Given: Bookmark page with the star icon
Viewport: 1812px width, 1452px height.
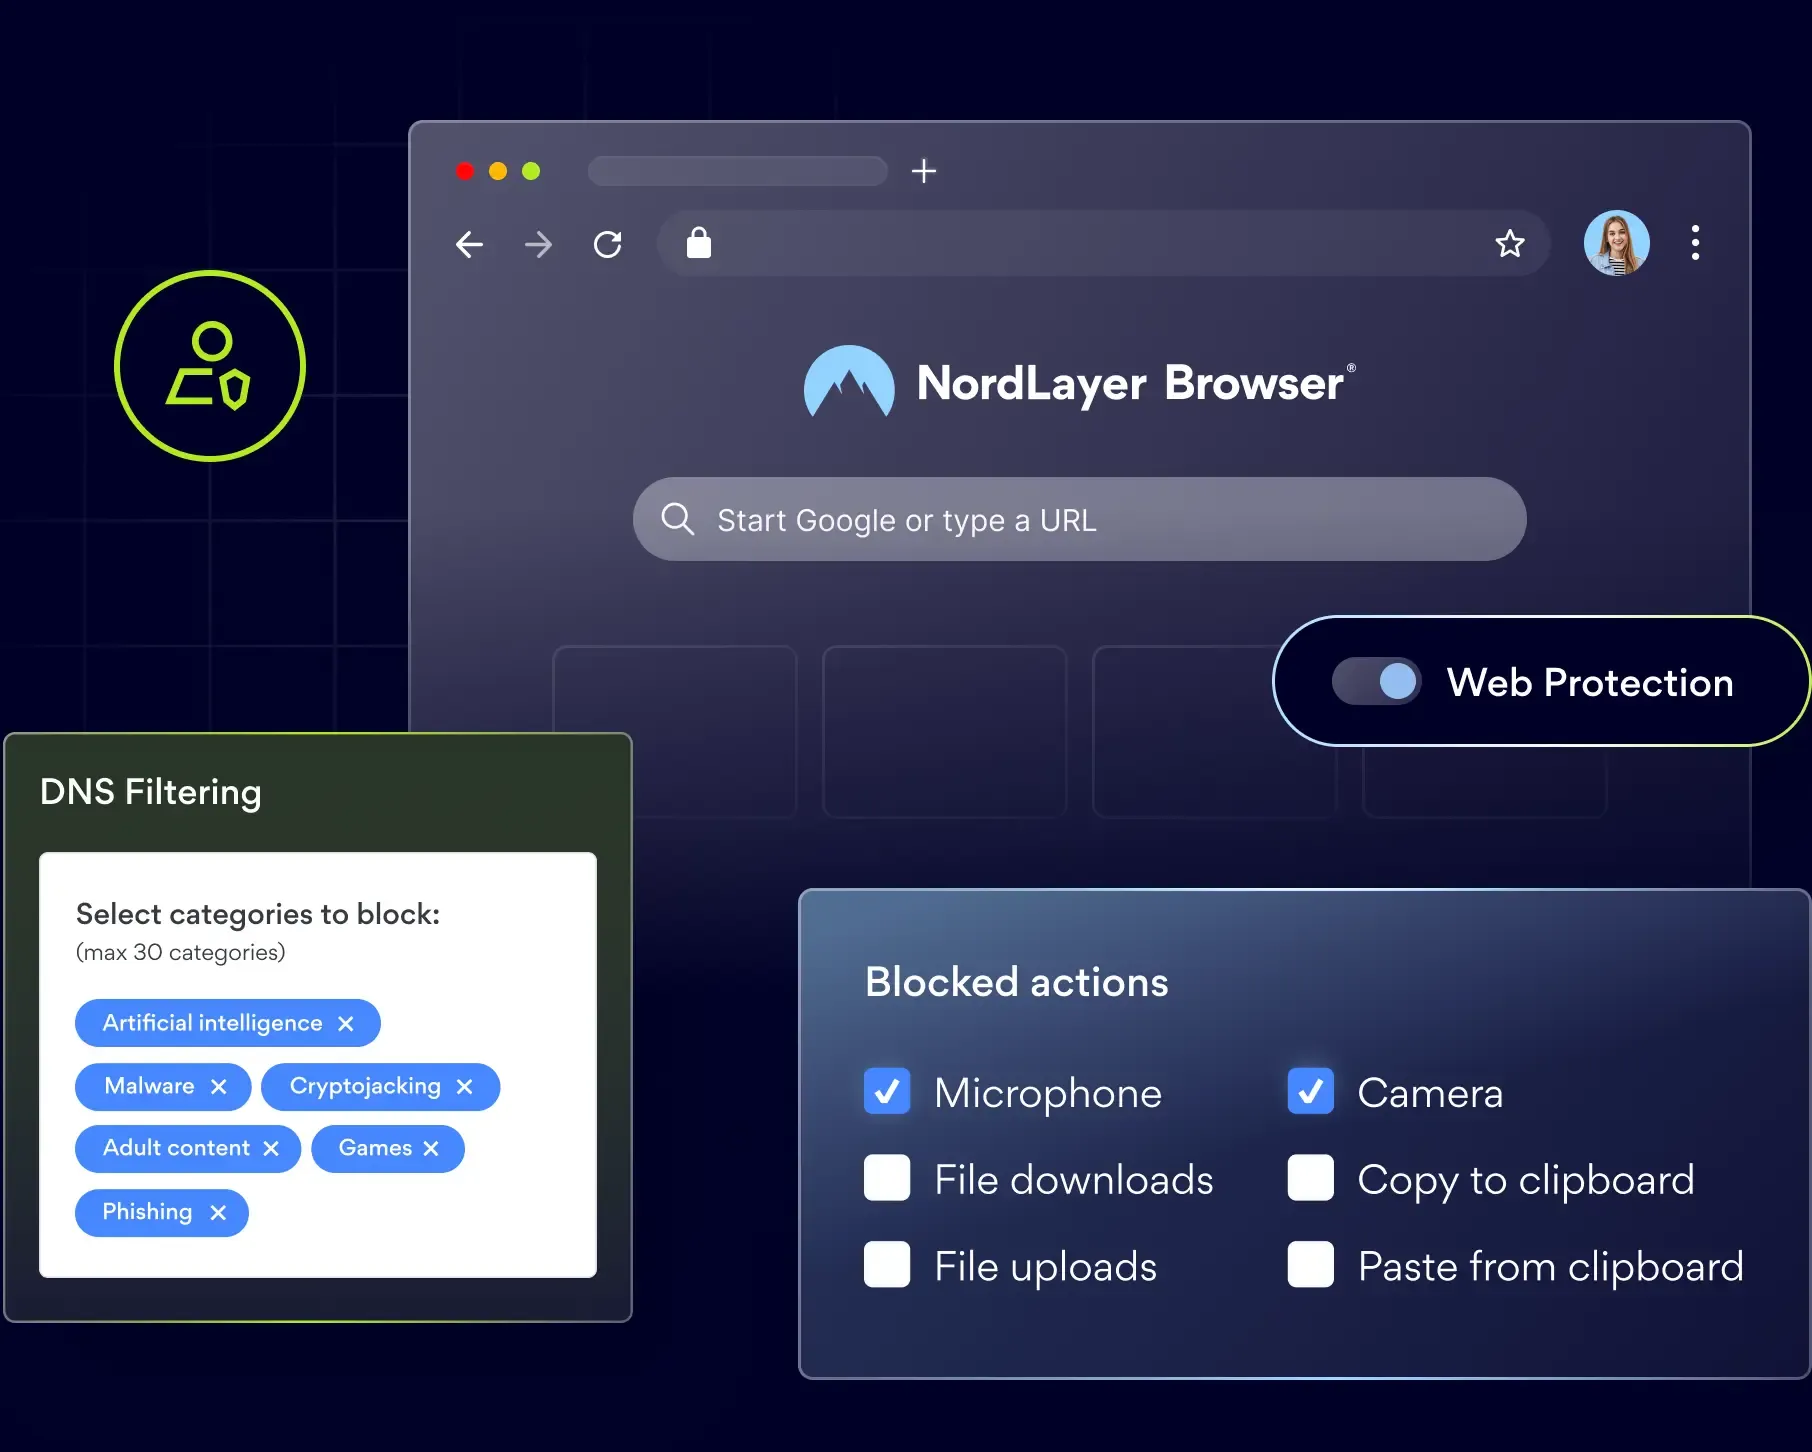Looking at the screenshot, I should 1510,243.
